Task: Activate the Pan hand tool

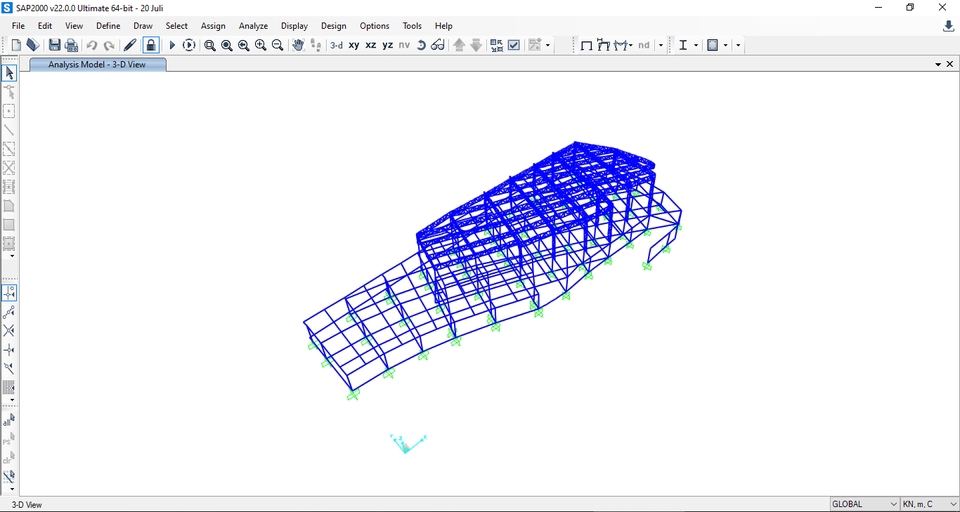Action: pyautogui.click(x=298, y=45)
